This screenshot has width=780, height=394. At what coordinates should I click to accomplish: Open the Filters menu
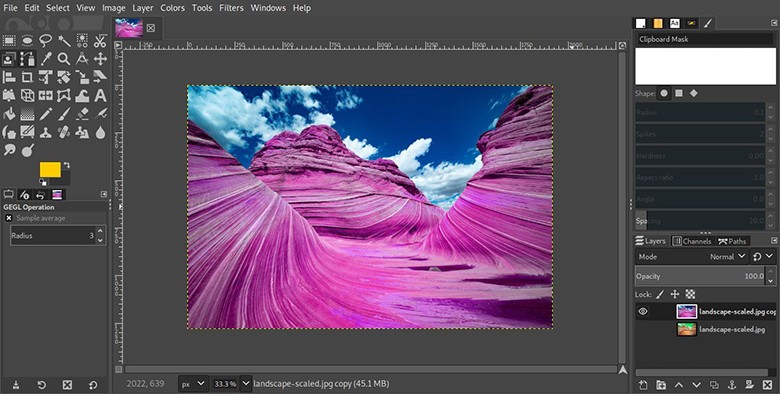point(231,8)
